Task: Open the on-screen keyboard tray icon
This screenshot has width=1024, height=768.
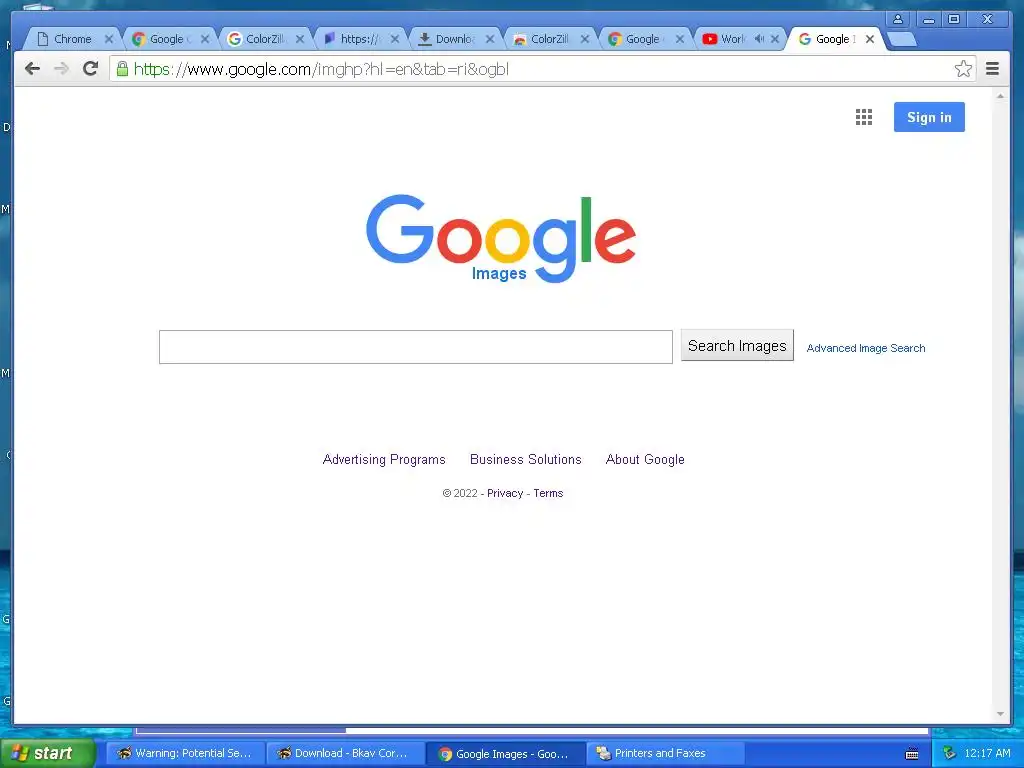Action: point(912,754)
